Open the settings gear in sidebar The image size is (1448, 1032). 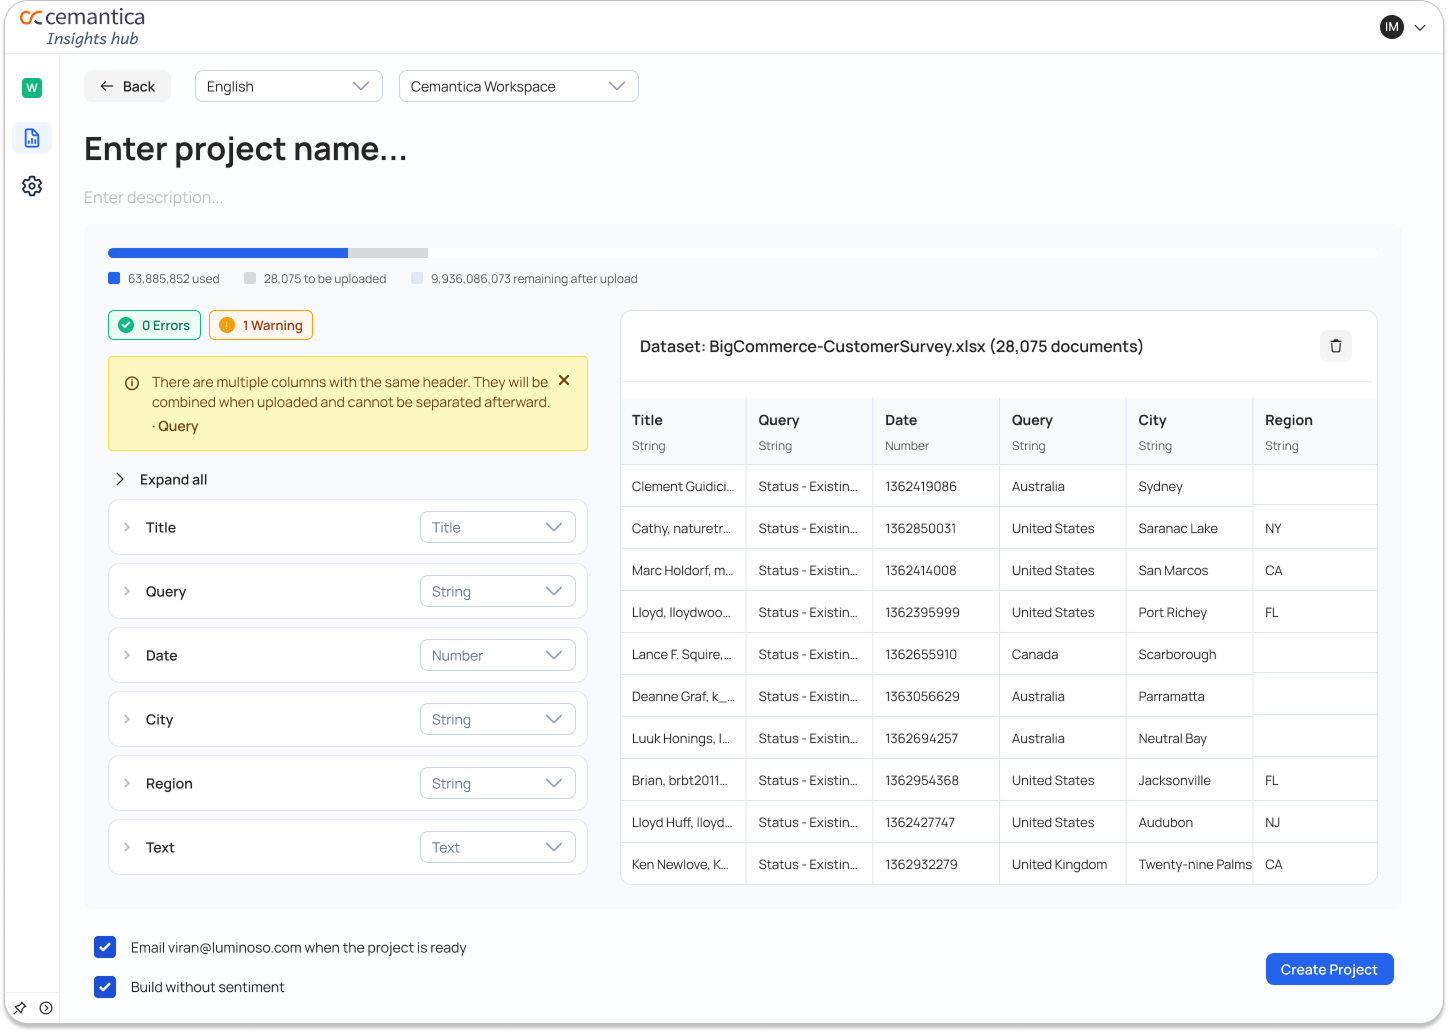pos(32,186)
